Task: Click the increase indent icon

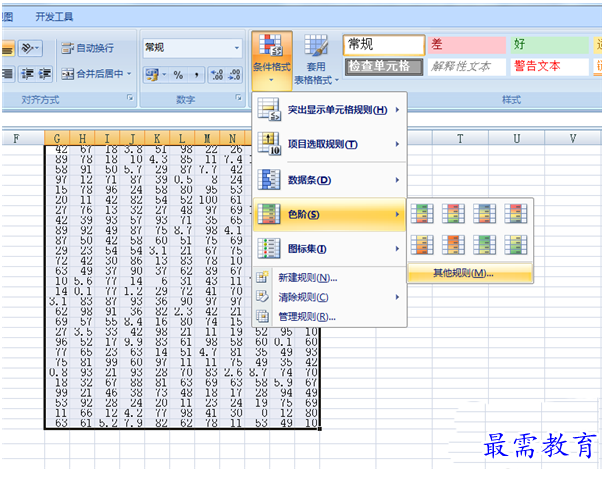Action: 44,74
